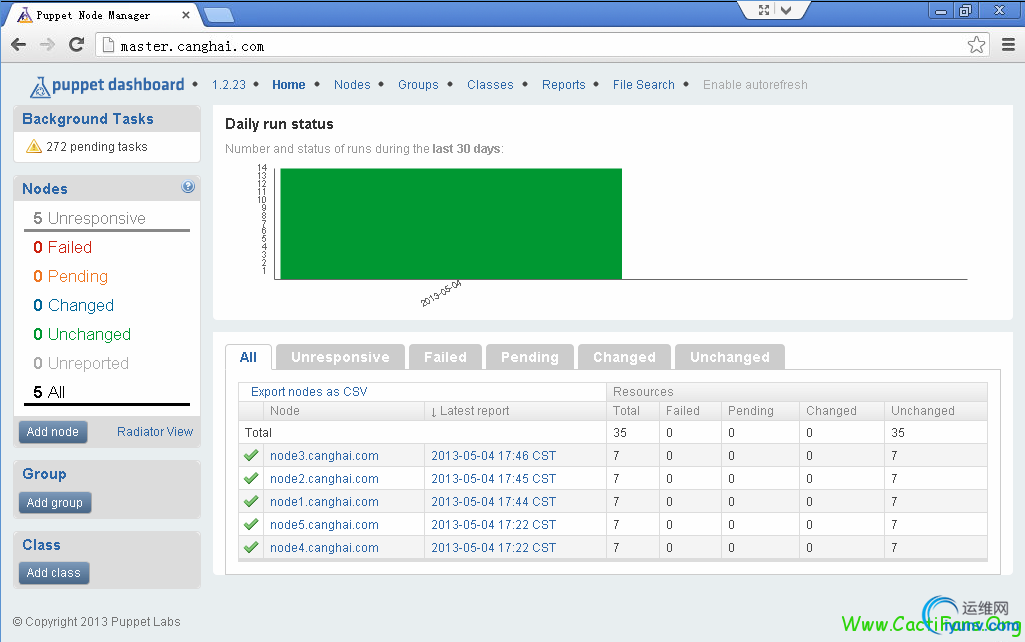Click pending tasks warning triangle icon
The width and height of the screenshot is (1025, 642).
34,146
